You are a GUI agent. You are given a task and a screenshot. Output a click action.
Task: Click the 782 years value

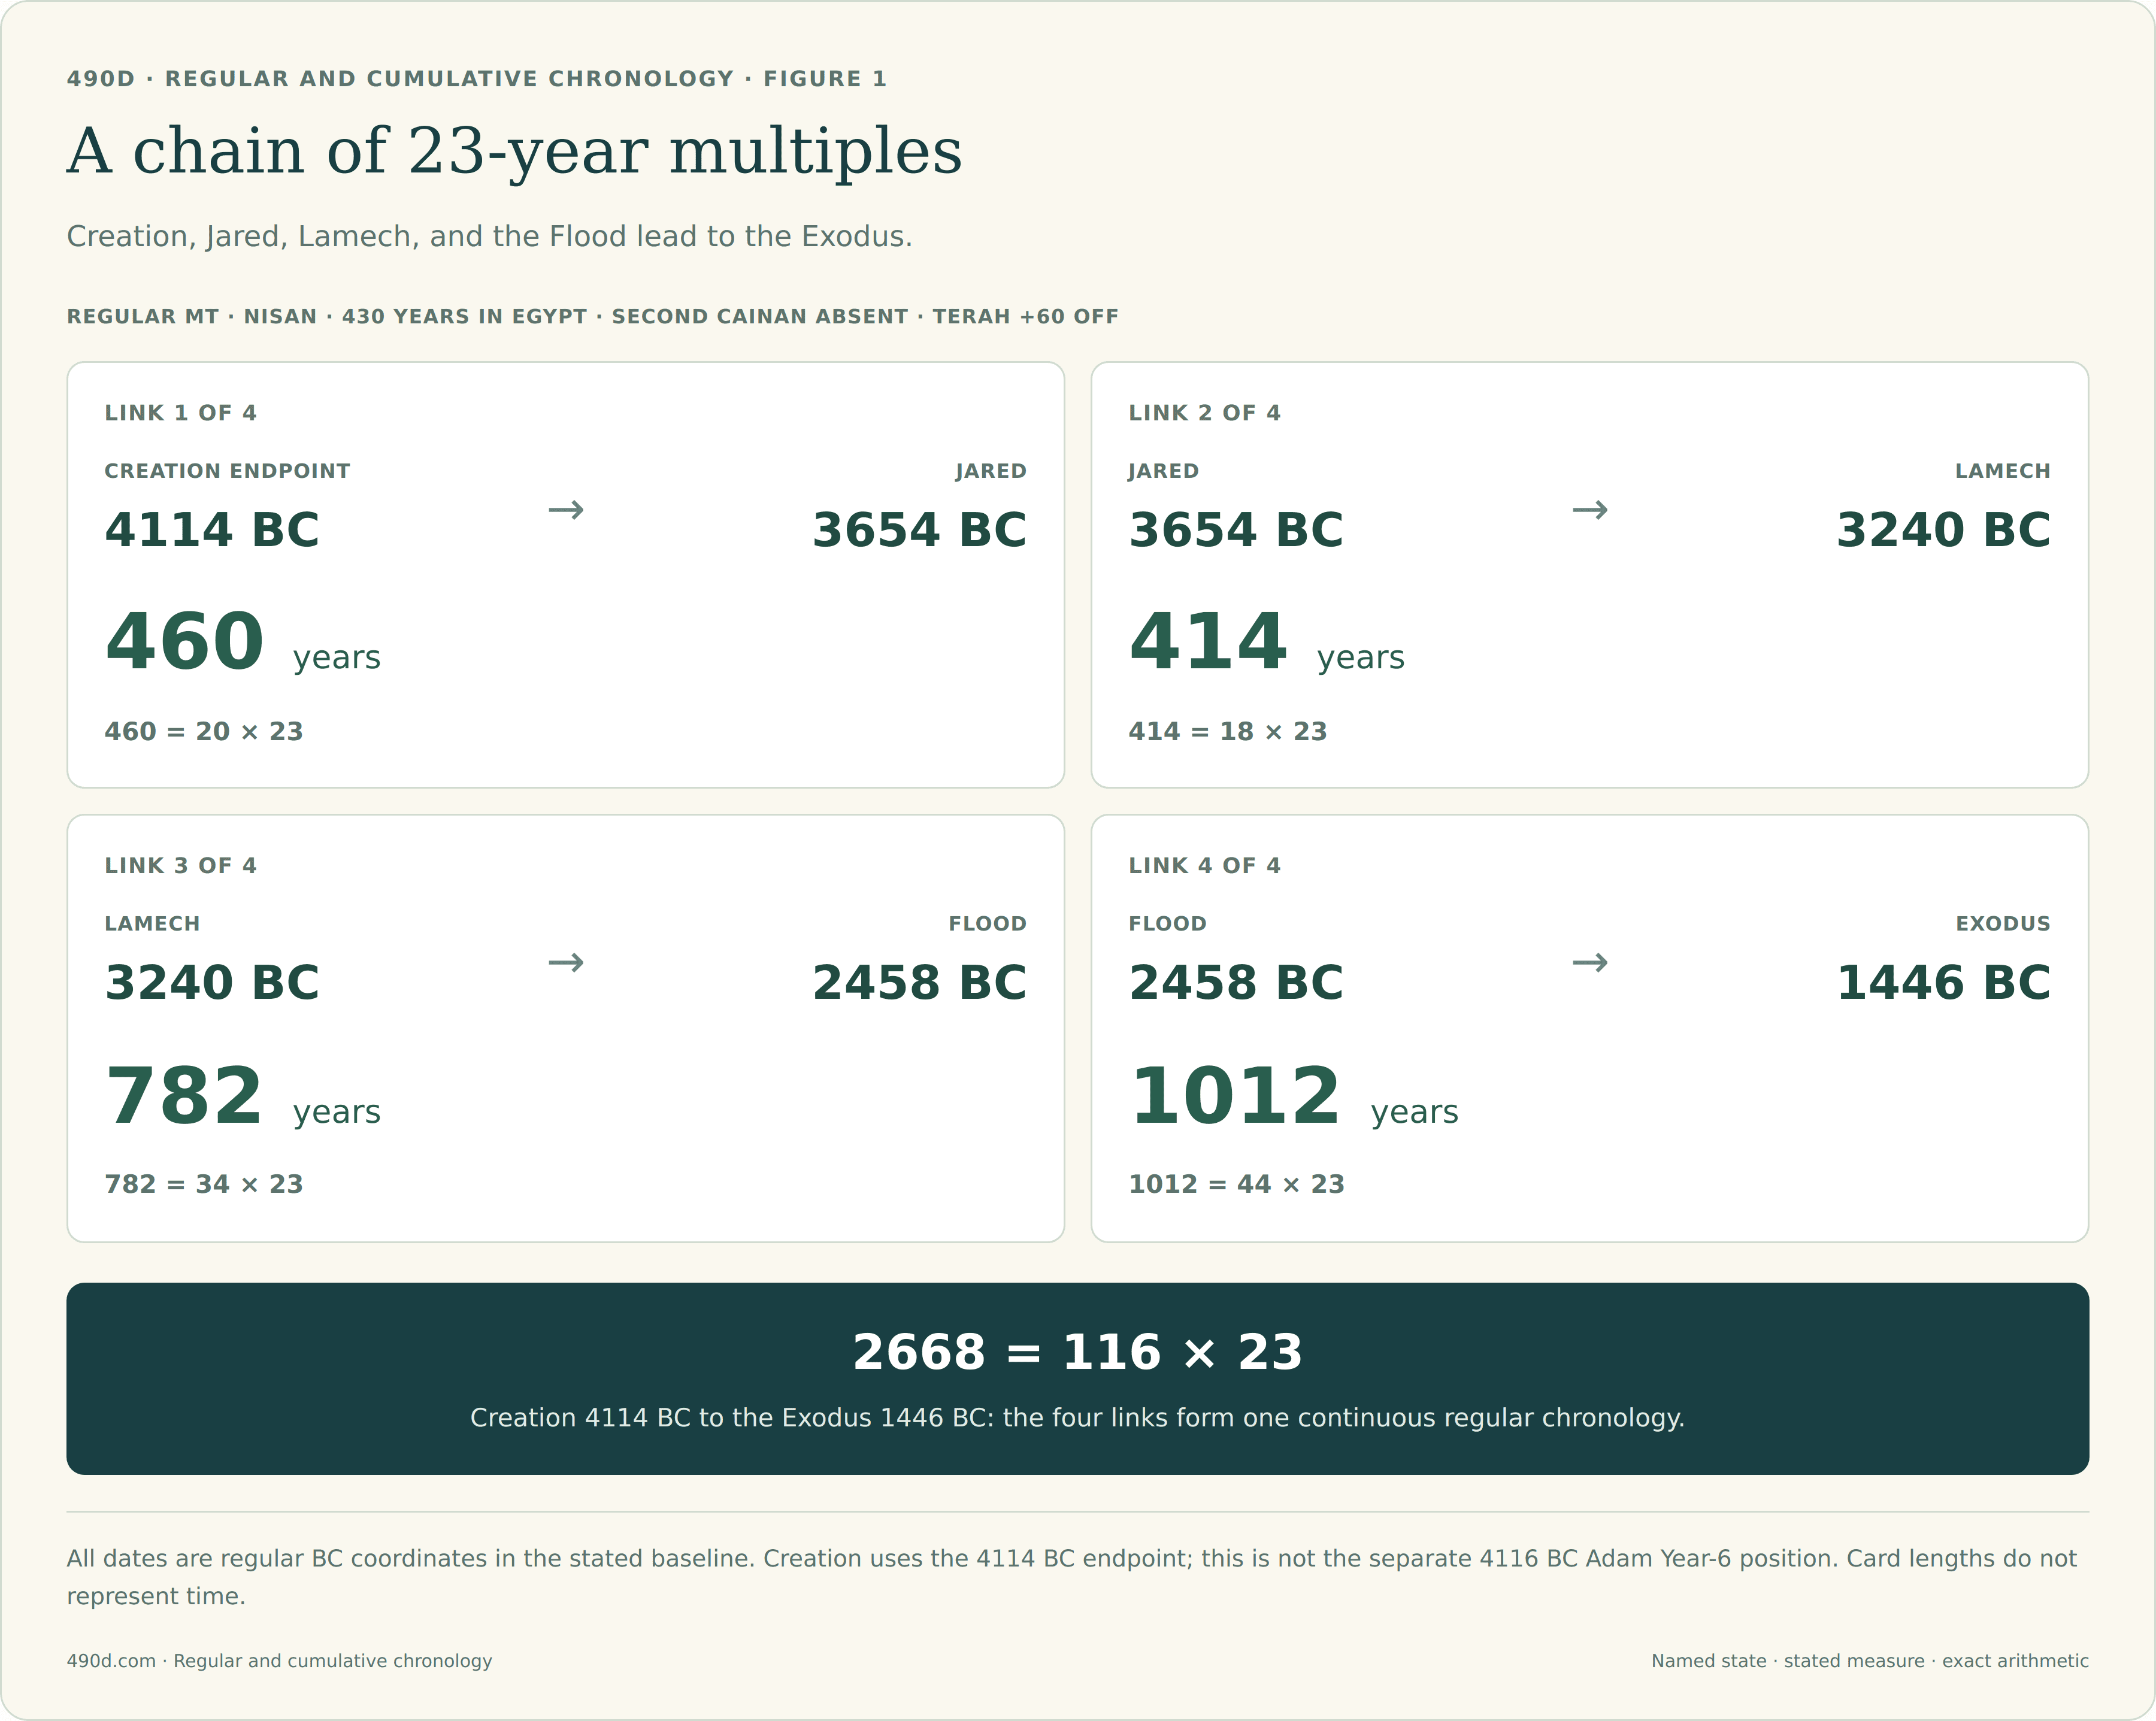point(243,1096)
